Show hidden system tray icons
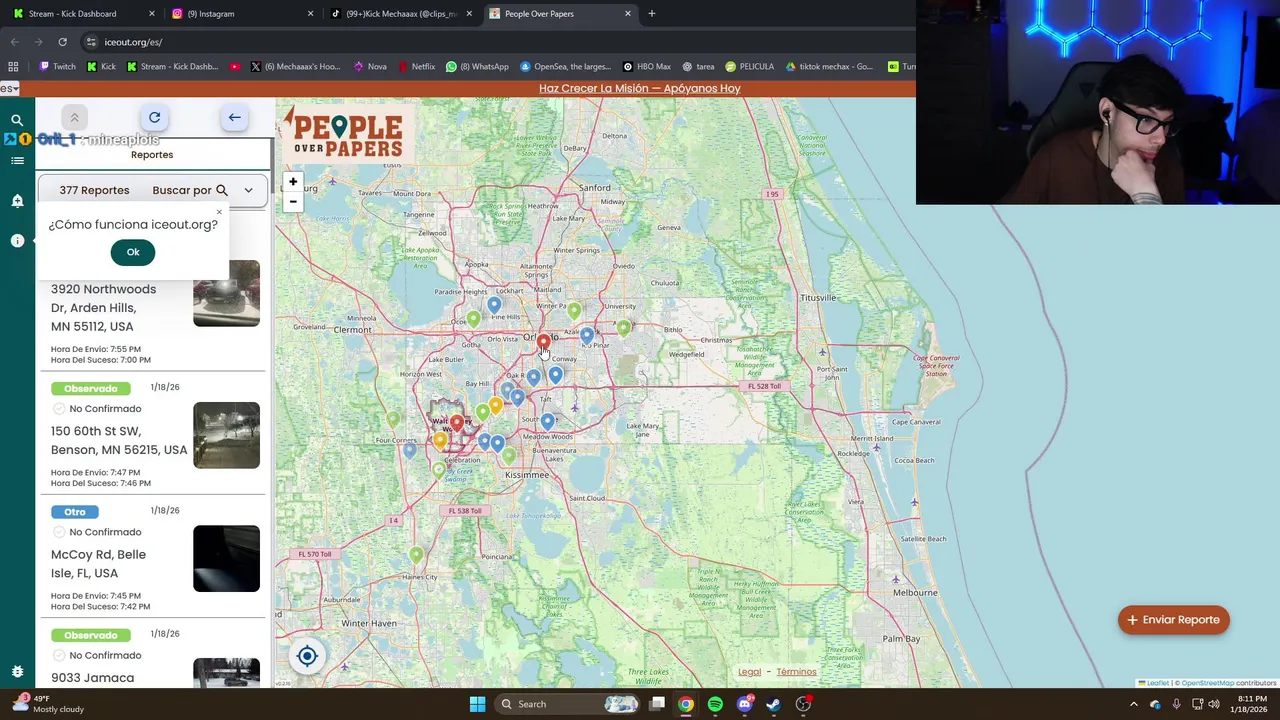The height and width of the screenshot is (720, 1280). [x=1133, y=704]
